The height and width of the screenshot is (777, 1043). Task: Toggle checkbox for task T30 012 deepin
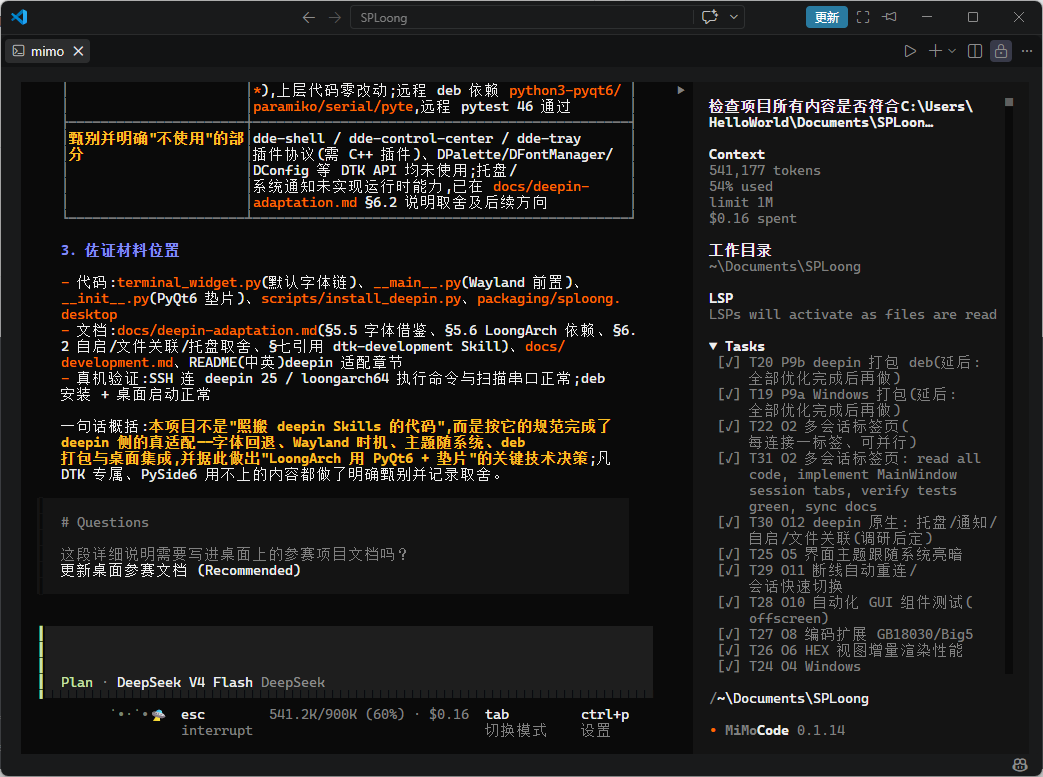click(729, 522)
